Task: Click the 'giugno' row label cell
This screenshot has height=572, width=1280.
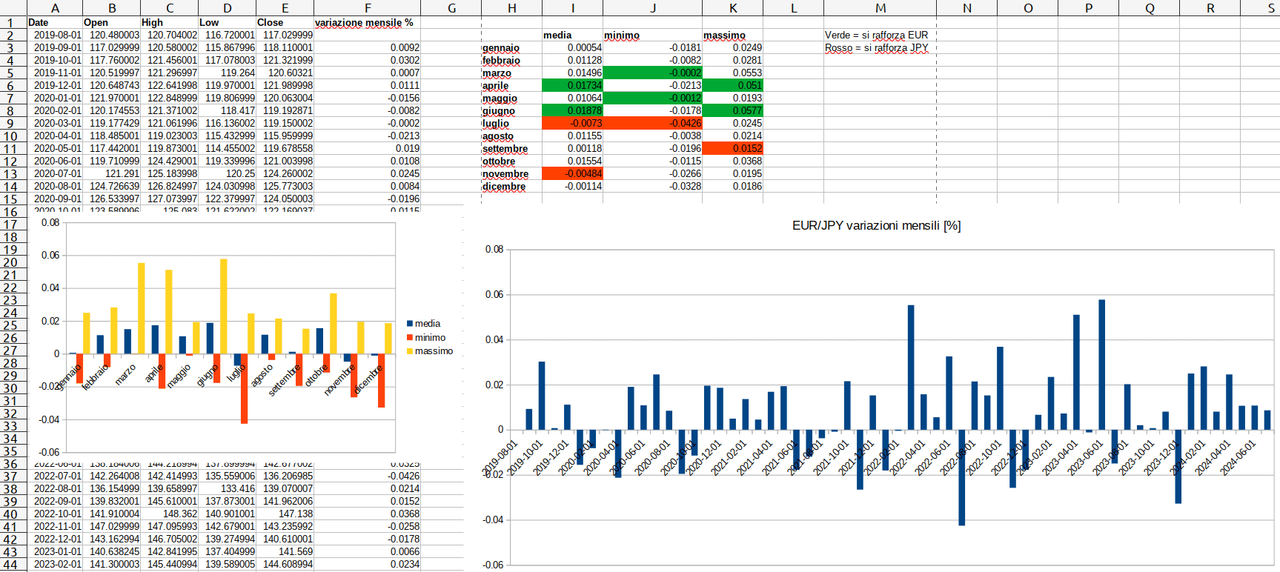Action: [511, 111]
